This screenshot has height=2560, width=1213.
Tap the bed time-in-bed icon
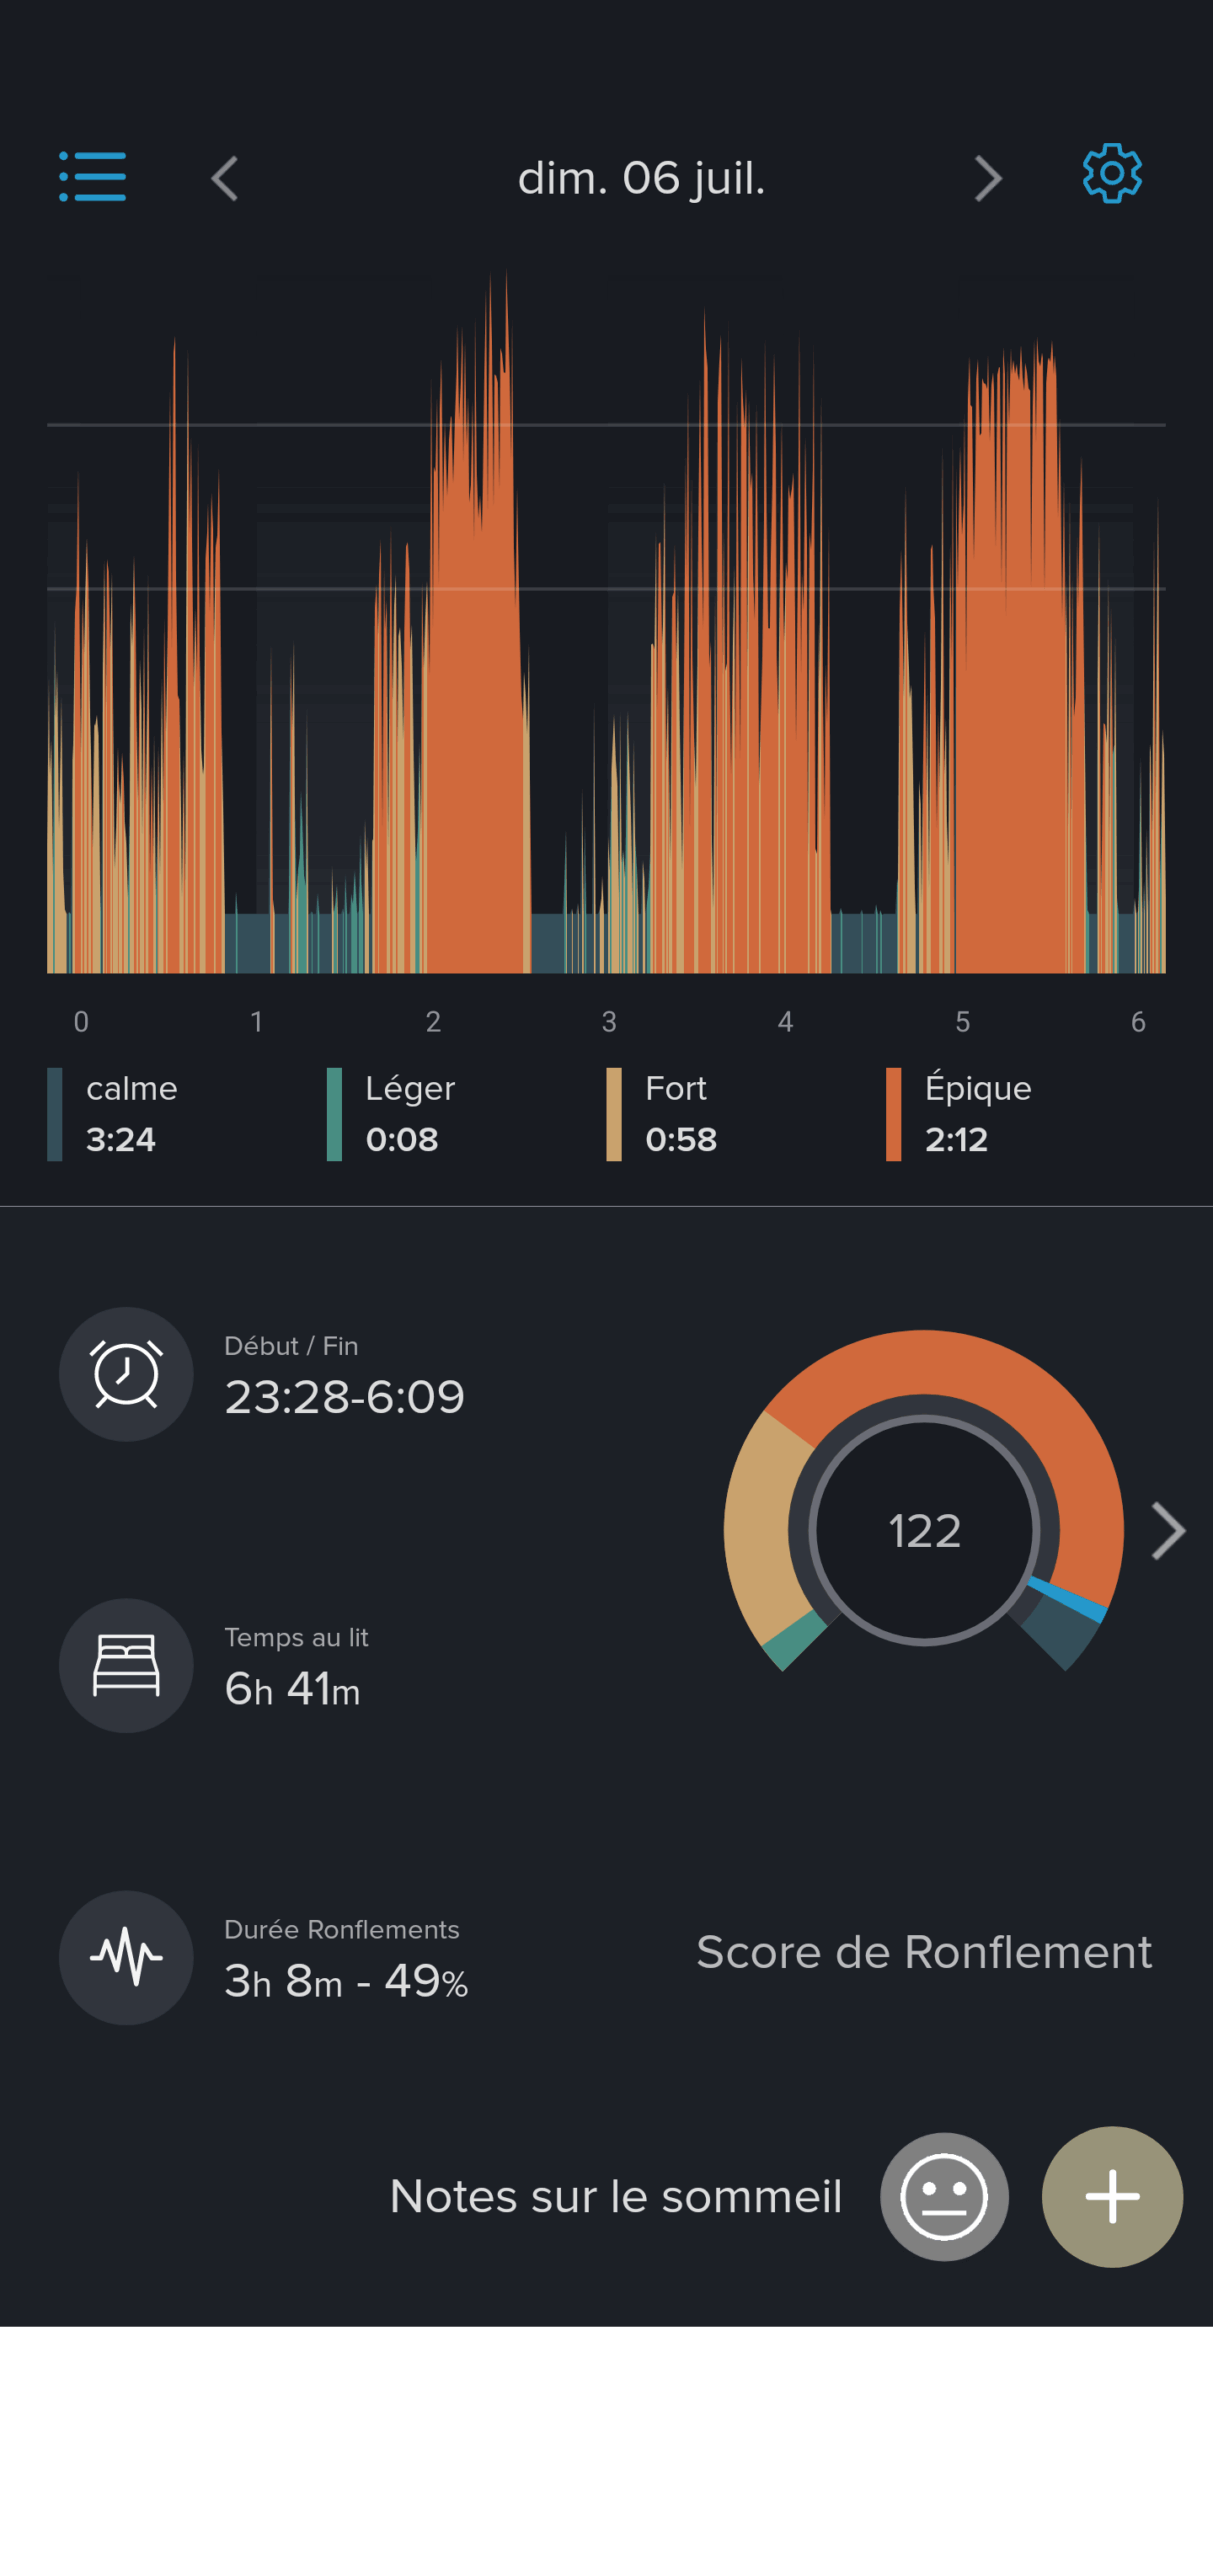pyautogui.click(x=126, y=1665)
